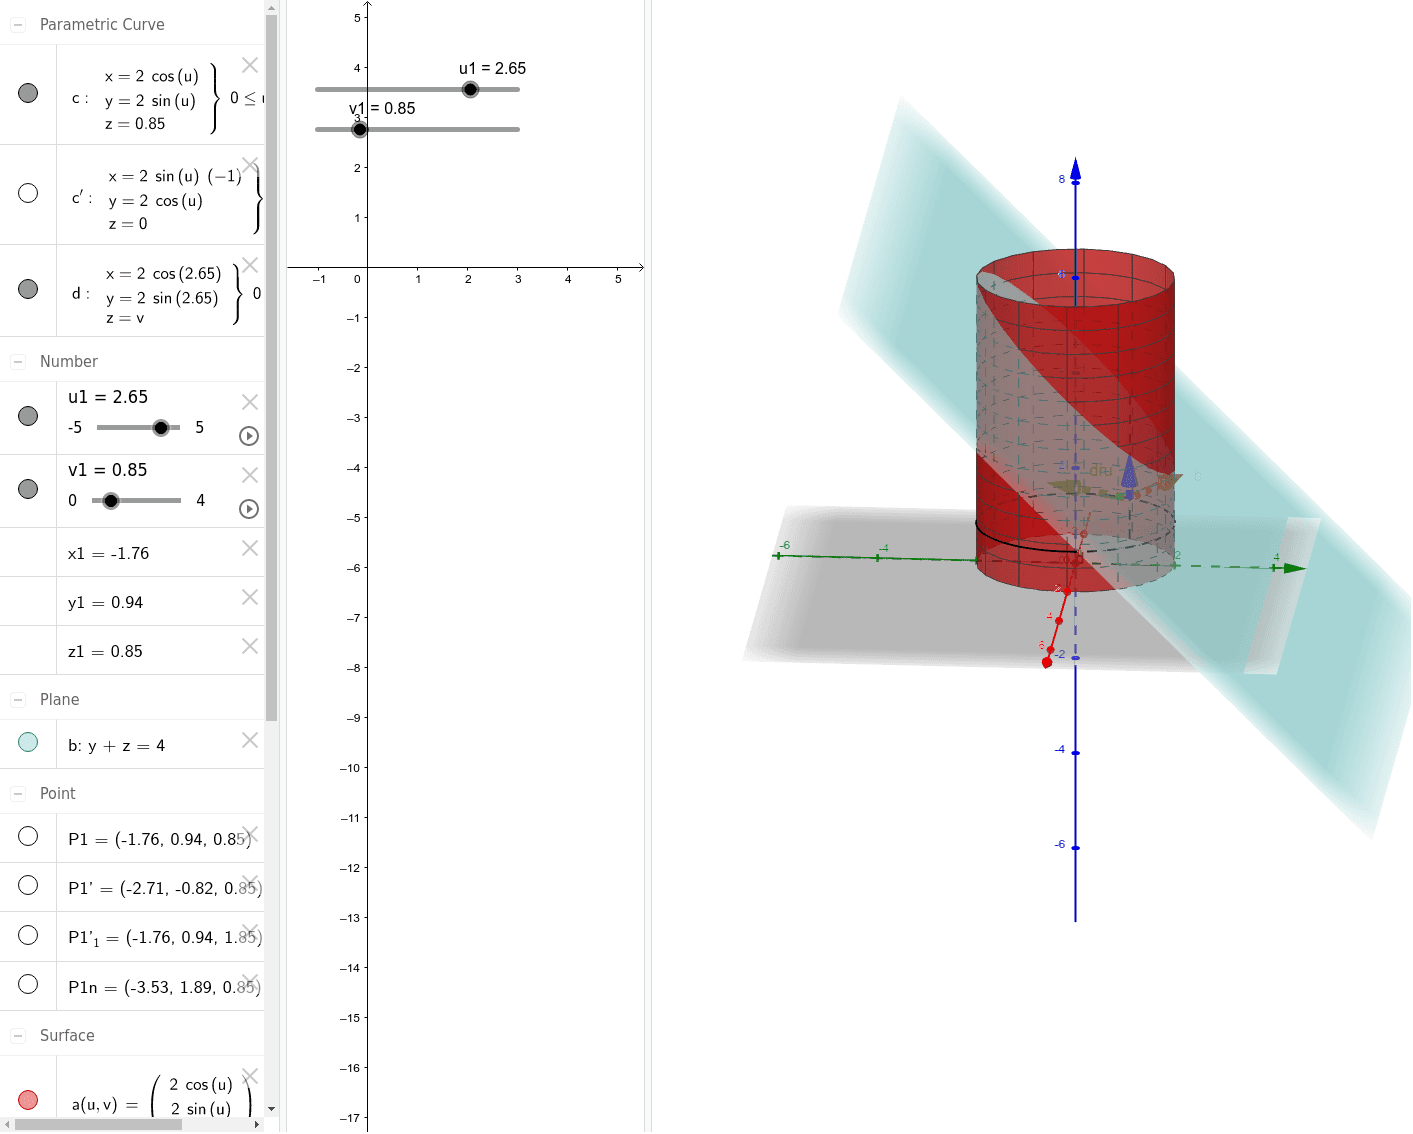1413x1134 pixels.
Task: Click the algebra panel vertical scrollbar
Action: (271, 360)
